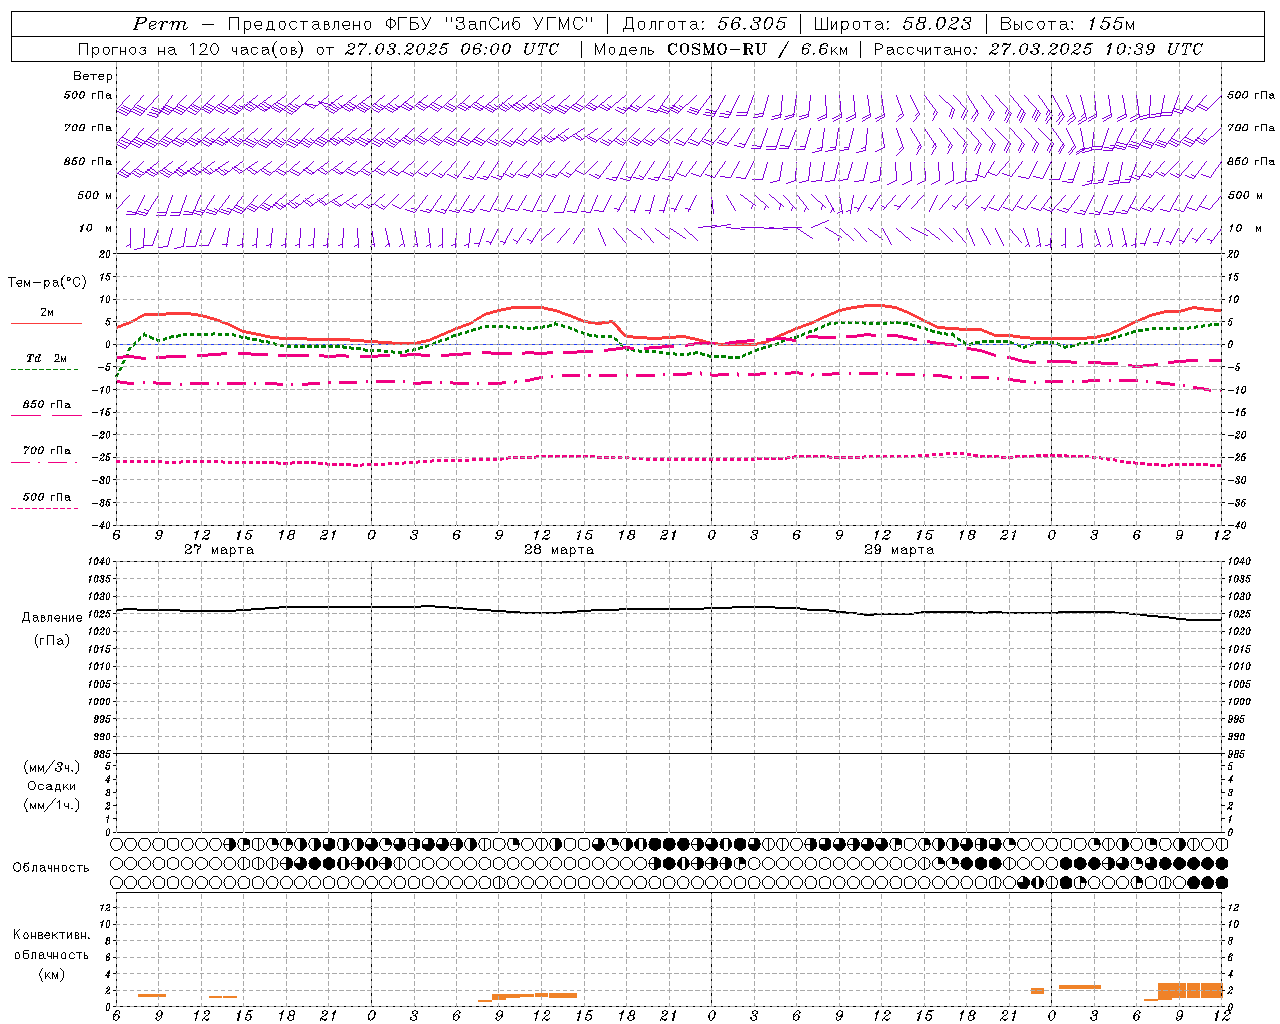Click the "Осадки" precipitation label
This screenshot has height=1024, width=1280.
pyautogui.click(x=52, y=786)
